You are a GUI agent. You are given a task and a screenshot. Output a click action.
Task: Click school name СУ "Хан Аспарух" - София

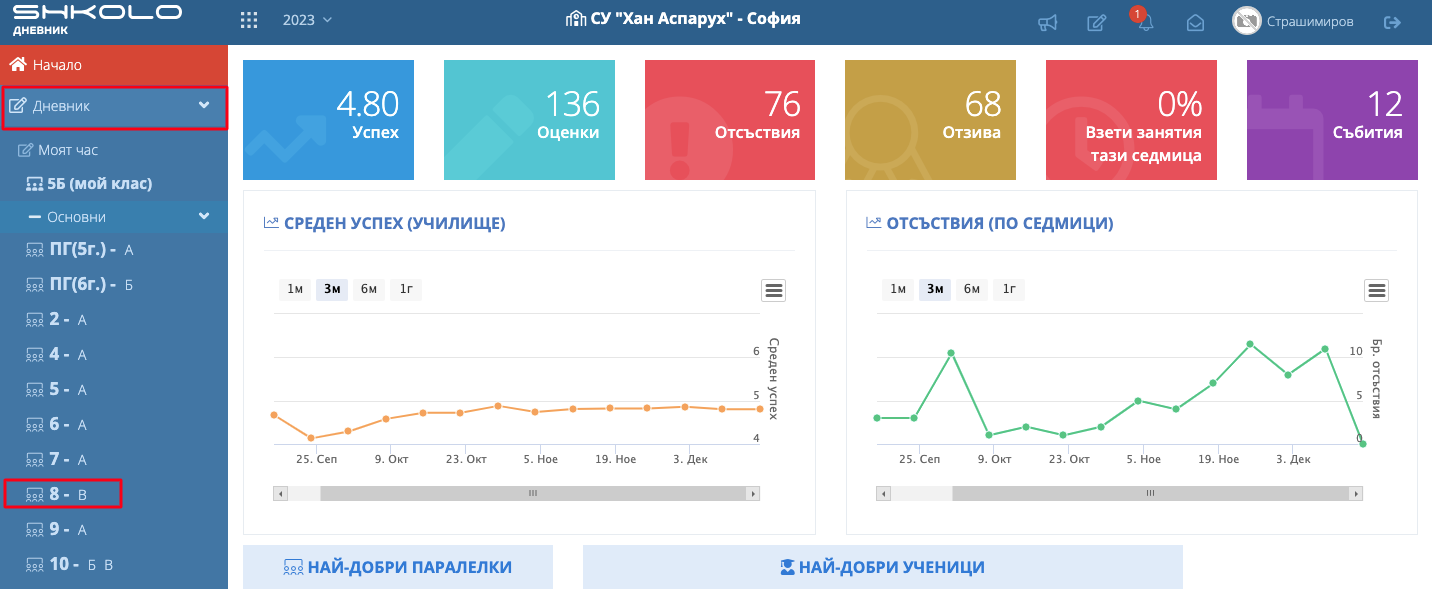point(683,19)
